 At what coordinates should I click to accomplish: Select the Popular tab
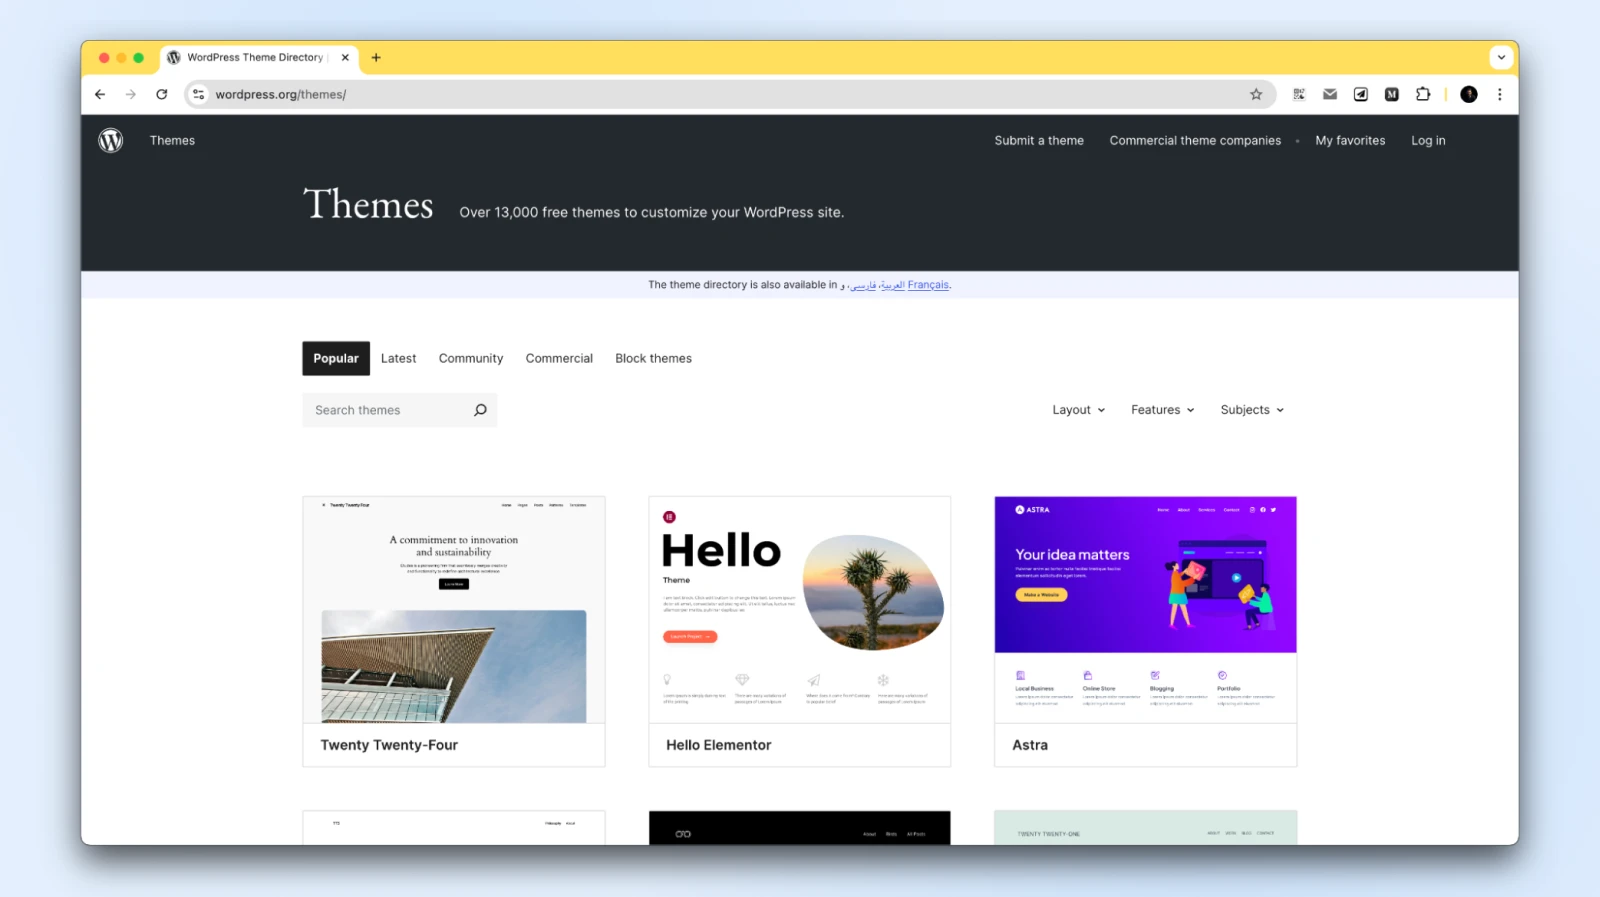pos(336,358)
